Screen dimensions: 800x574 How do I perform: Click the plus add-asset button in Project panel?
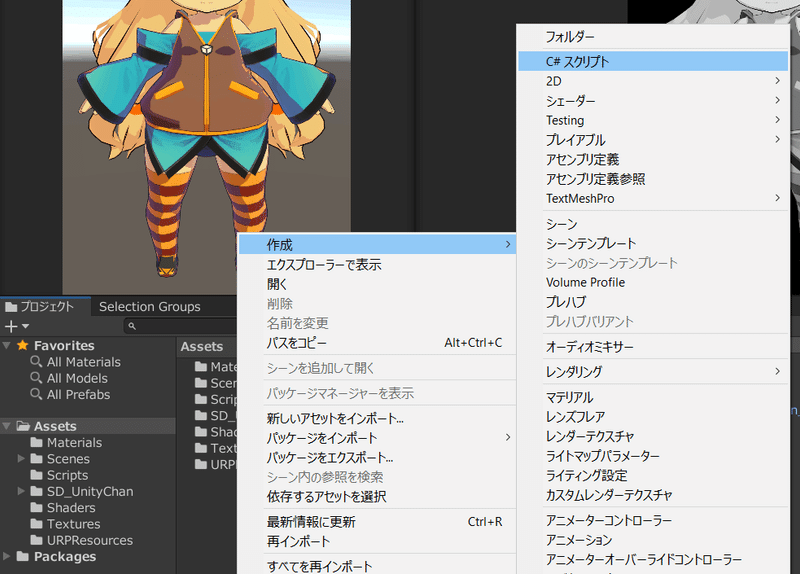tap(11, 326)
